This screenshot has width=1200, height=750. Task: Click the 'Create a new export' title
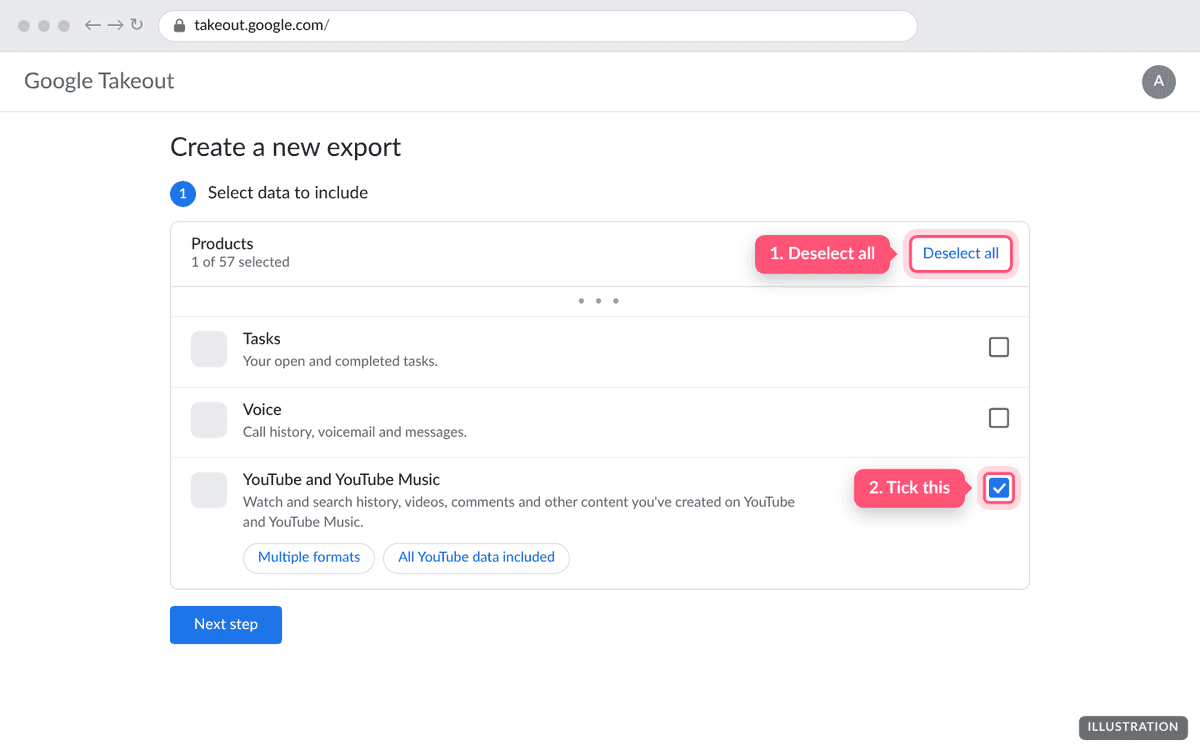click(x=286, y=147)
